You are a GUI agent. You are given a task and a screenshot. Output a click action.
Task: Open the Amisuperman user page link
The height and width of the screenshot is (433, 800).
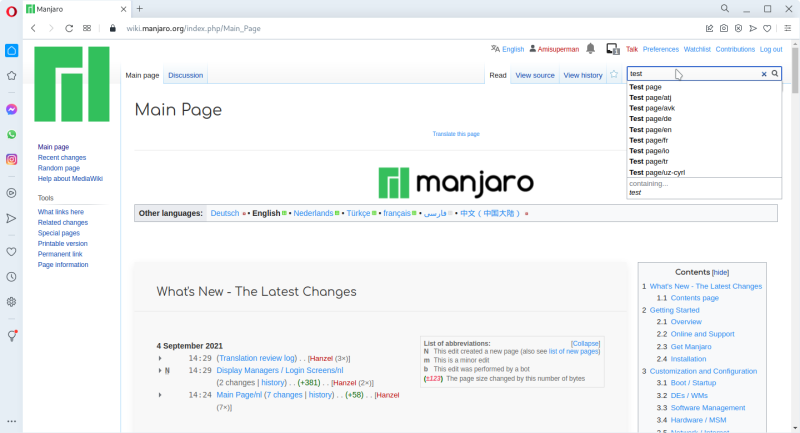558,49
